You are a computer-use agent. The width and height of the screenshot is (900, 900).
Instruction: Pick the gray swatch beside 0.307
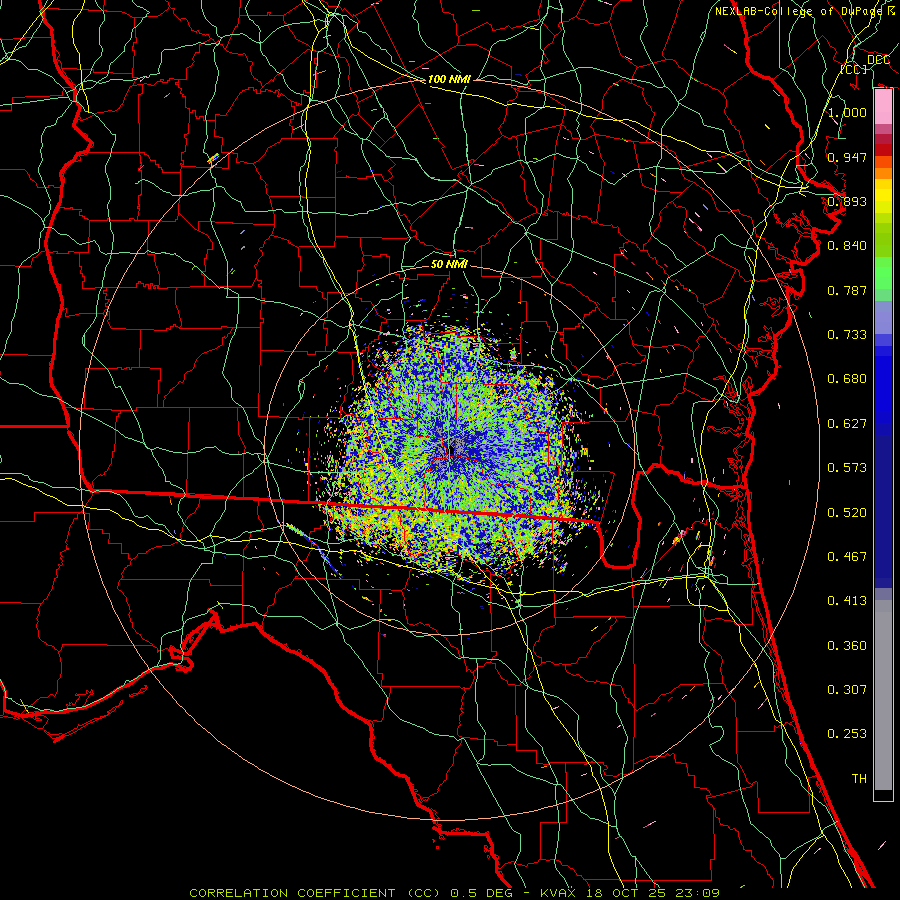pos(883,695)
